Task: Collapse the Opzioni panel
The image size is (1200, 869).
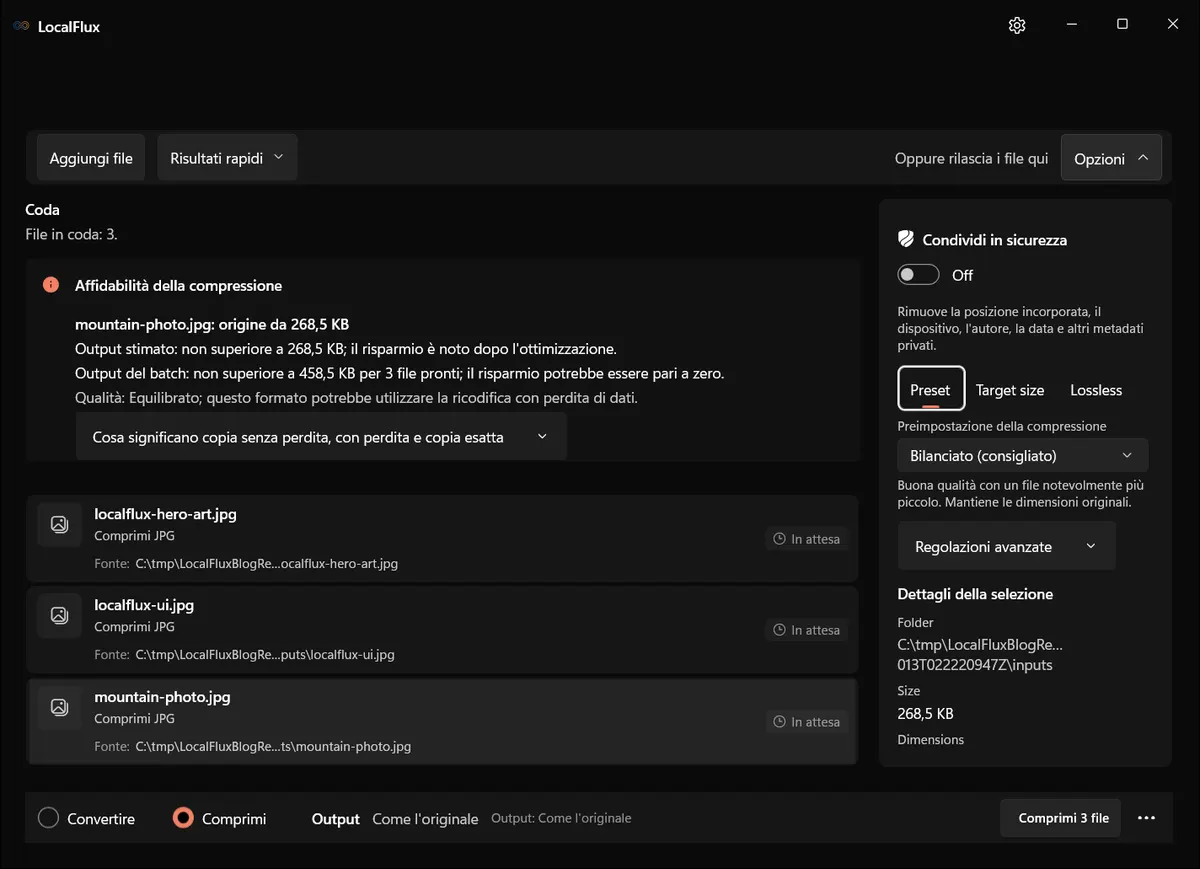Action: tap(1111, 158)
